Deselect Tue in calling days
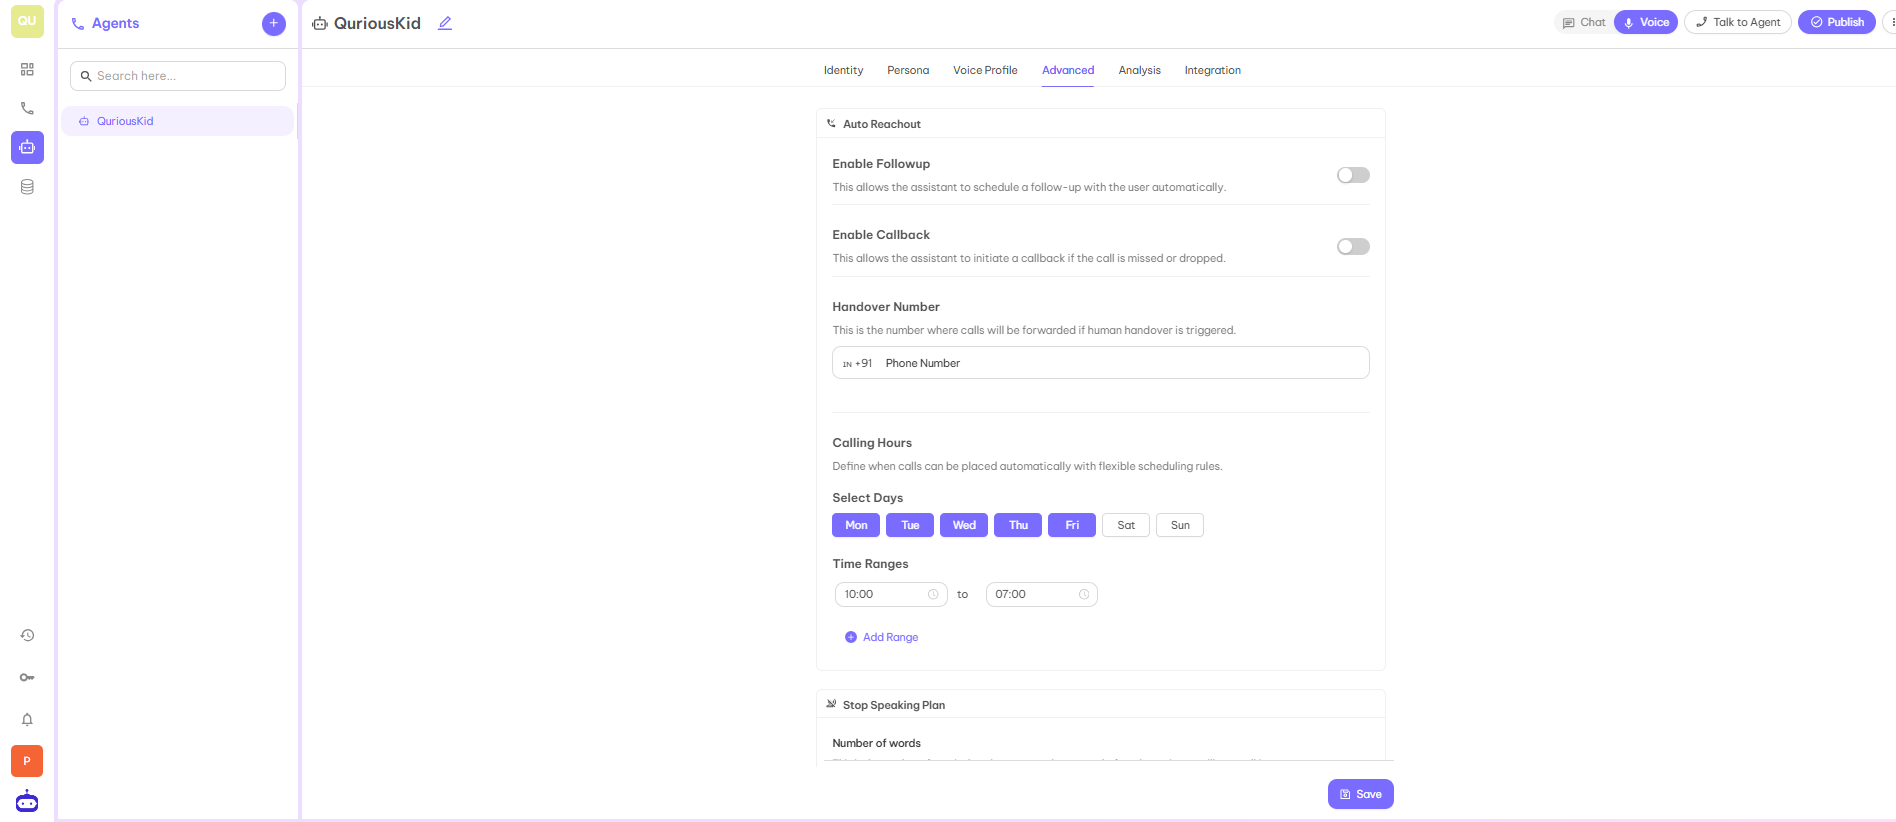 point(910,525)
